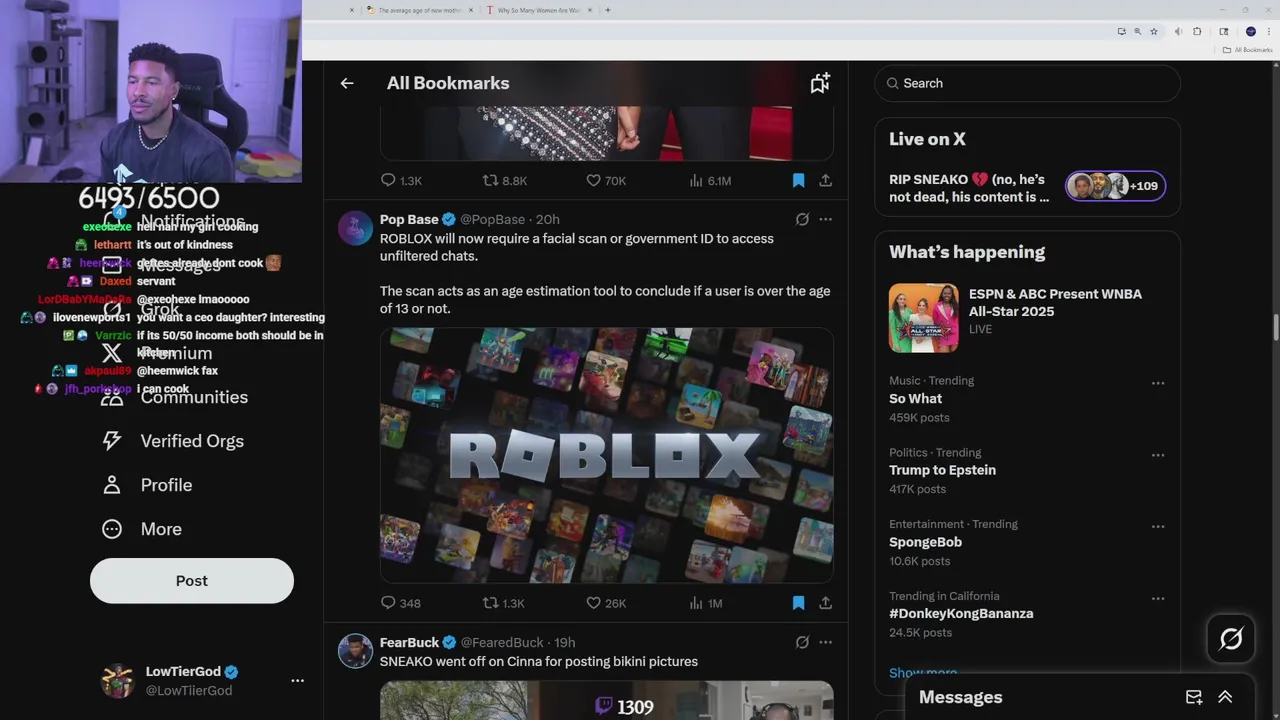The height and width of the screenshot is (720, 1280).
Task: Open the Messages drawer title
Action: pyautogui.click(x=960, y=697)
